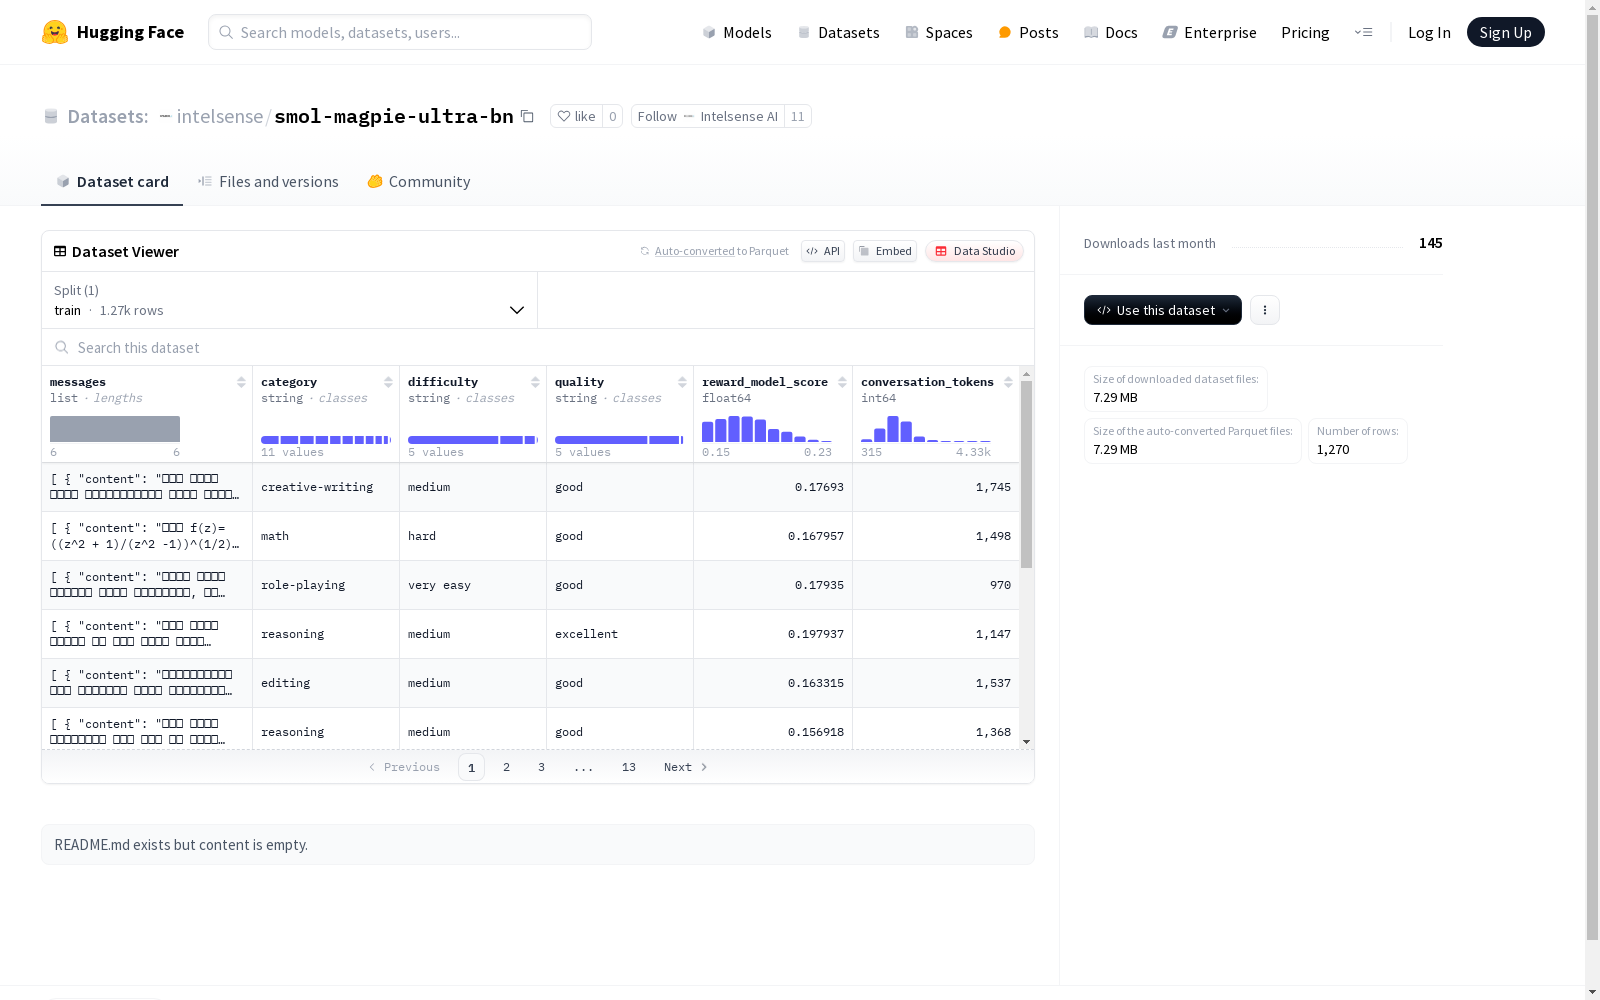Viewport: 1600px width, 1000px height.
Task: Sort by the conversation_tokens column arrows
Action: pos(1008,382)
